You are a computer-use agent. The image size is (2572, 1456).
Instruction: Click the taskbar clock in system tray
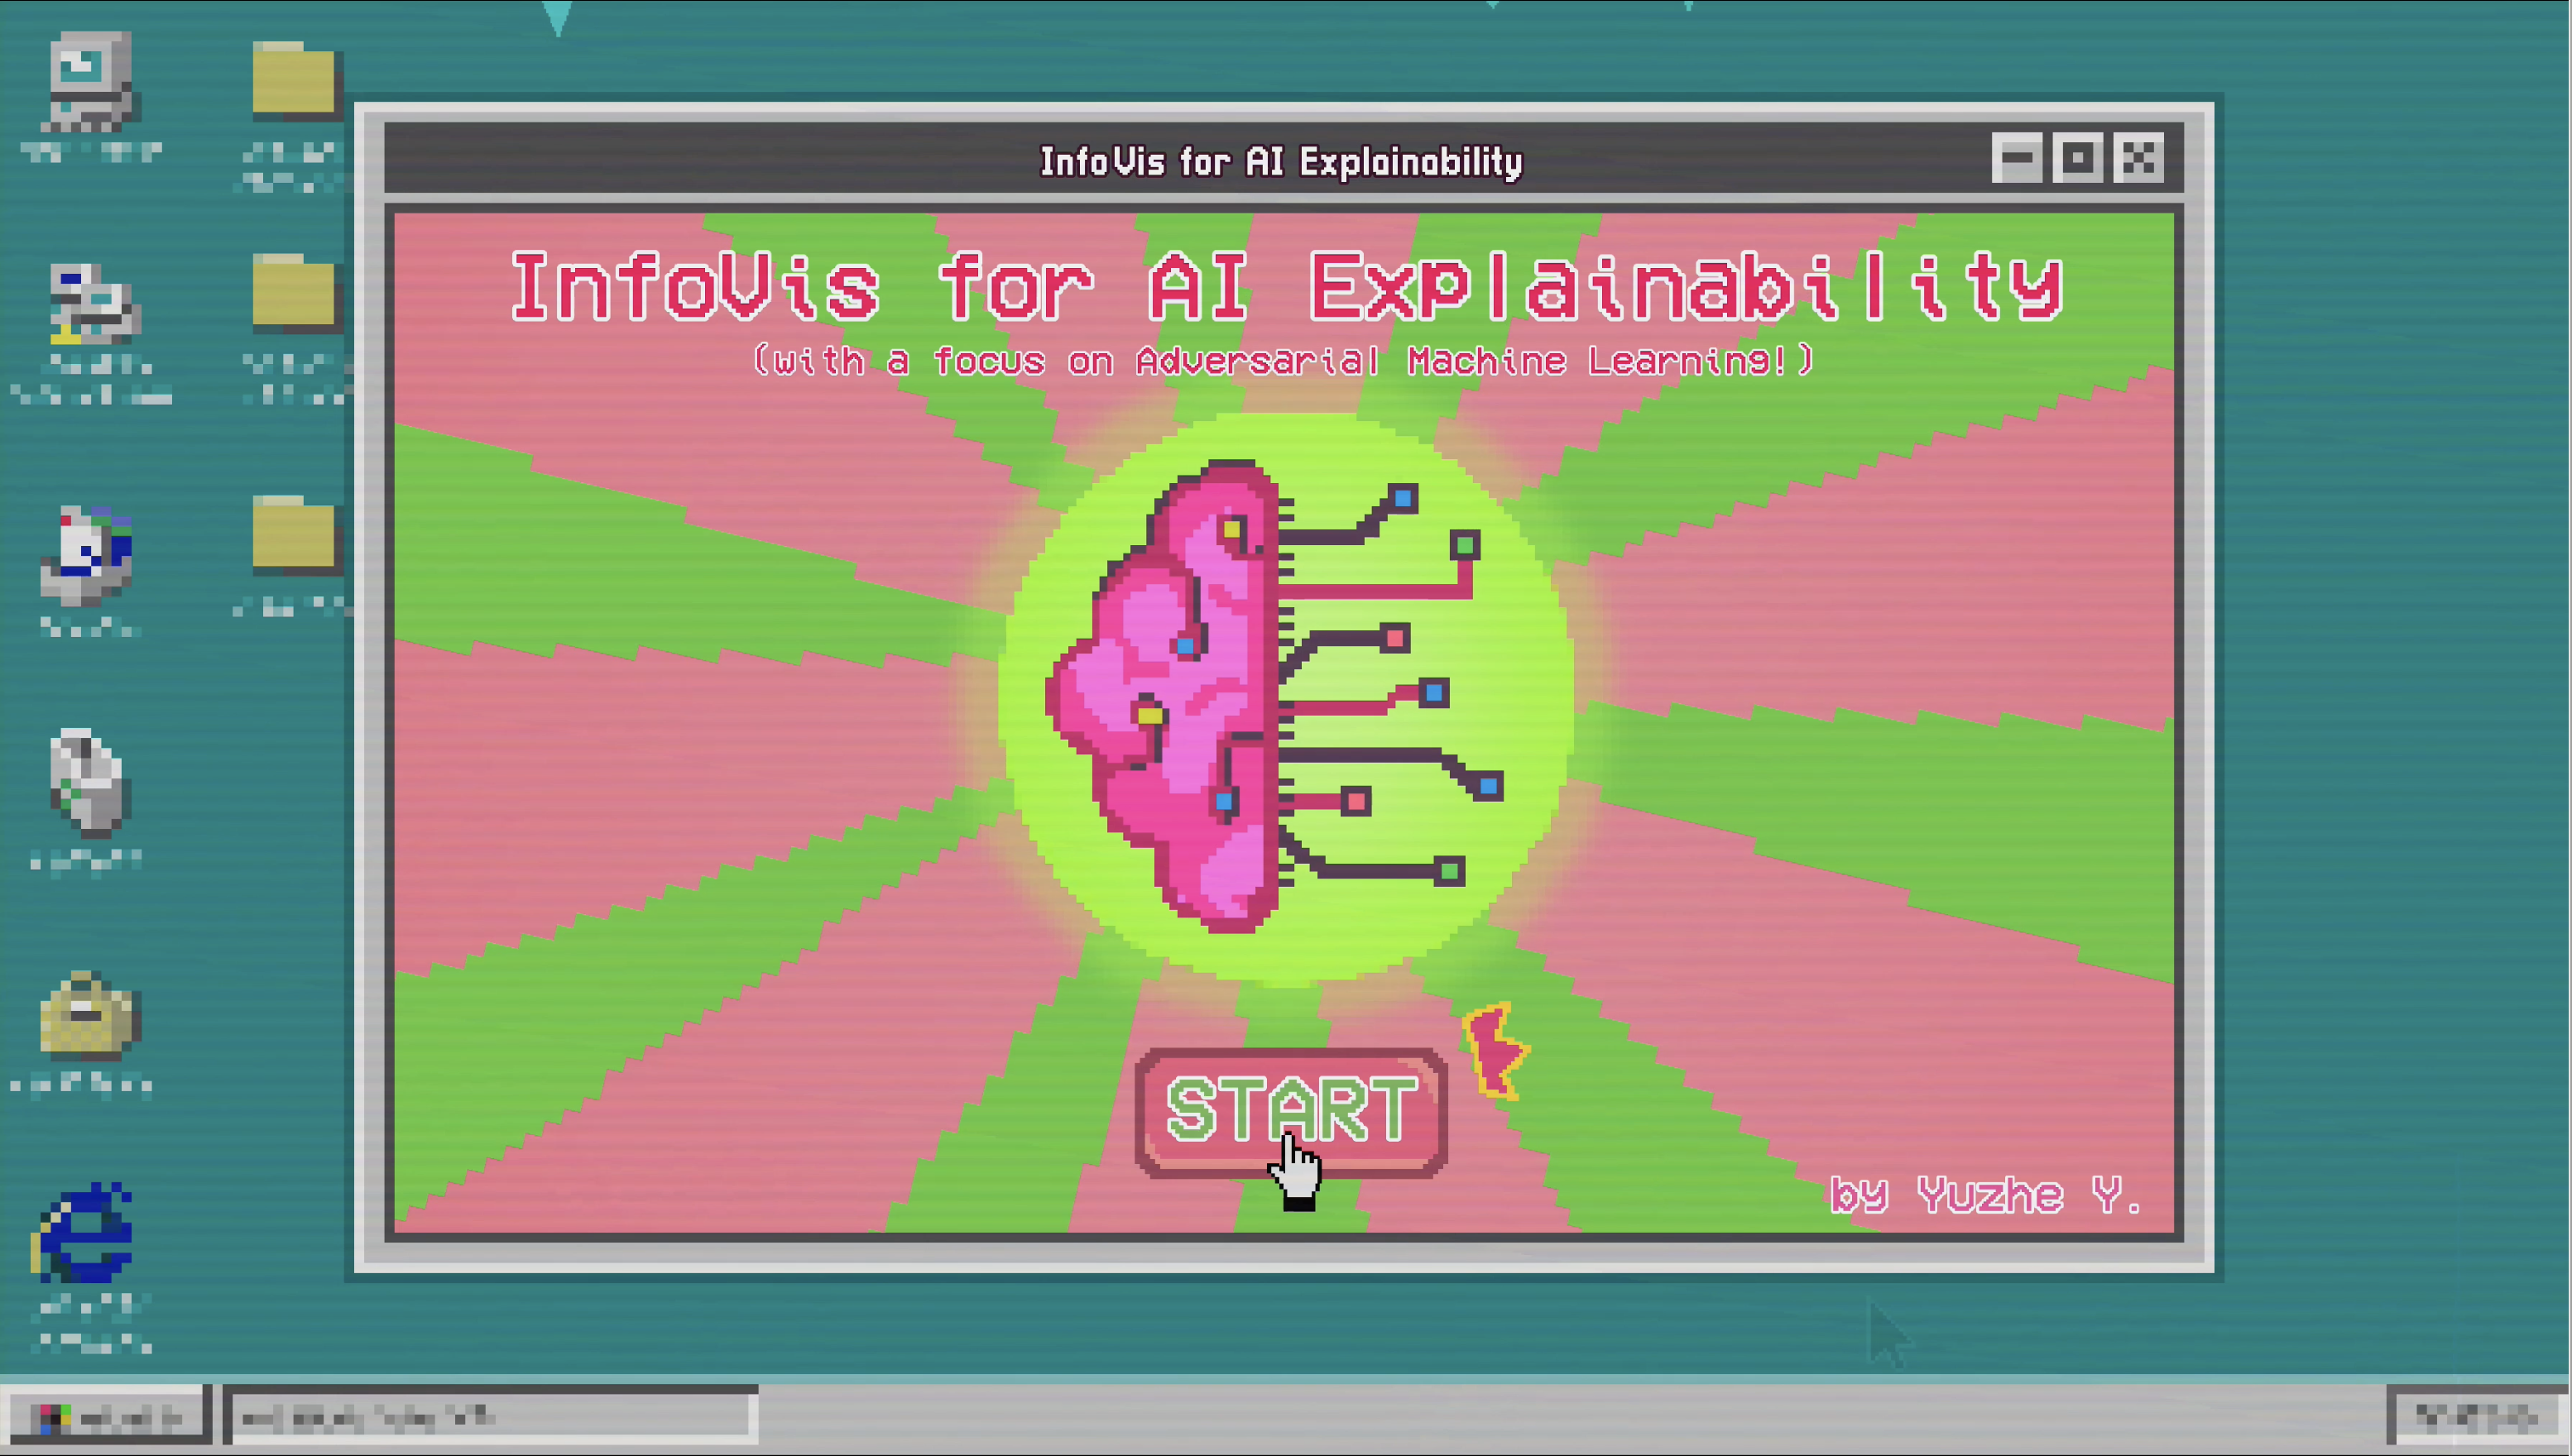2476,1416
